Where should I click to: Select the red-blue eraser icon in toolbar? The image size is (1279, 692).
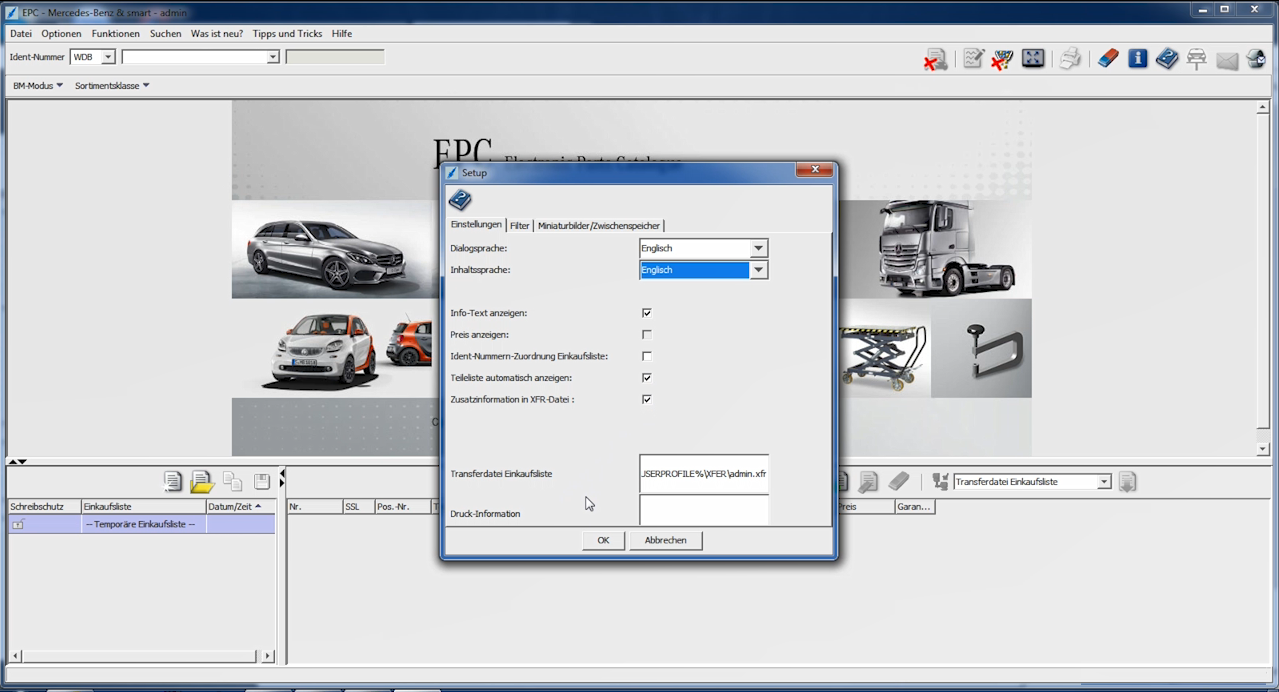[x=1107, y=59]
